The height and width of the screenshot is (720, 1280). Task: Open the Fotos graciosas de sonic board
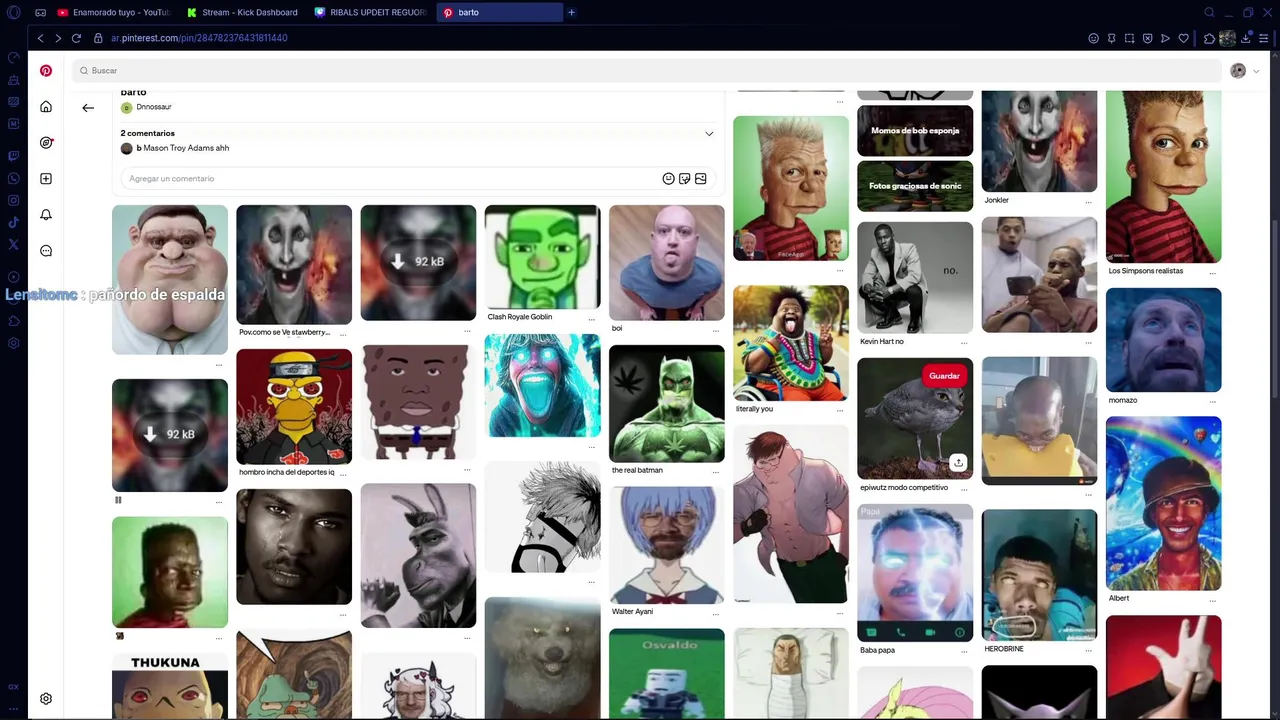pos(915,186)
